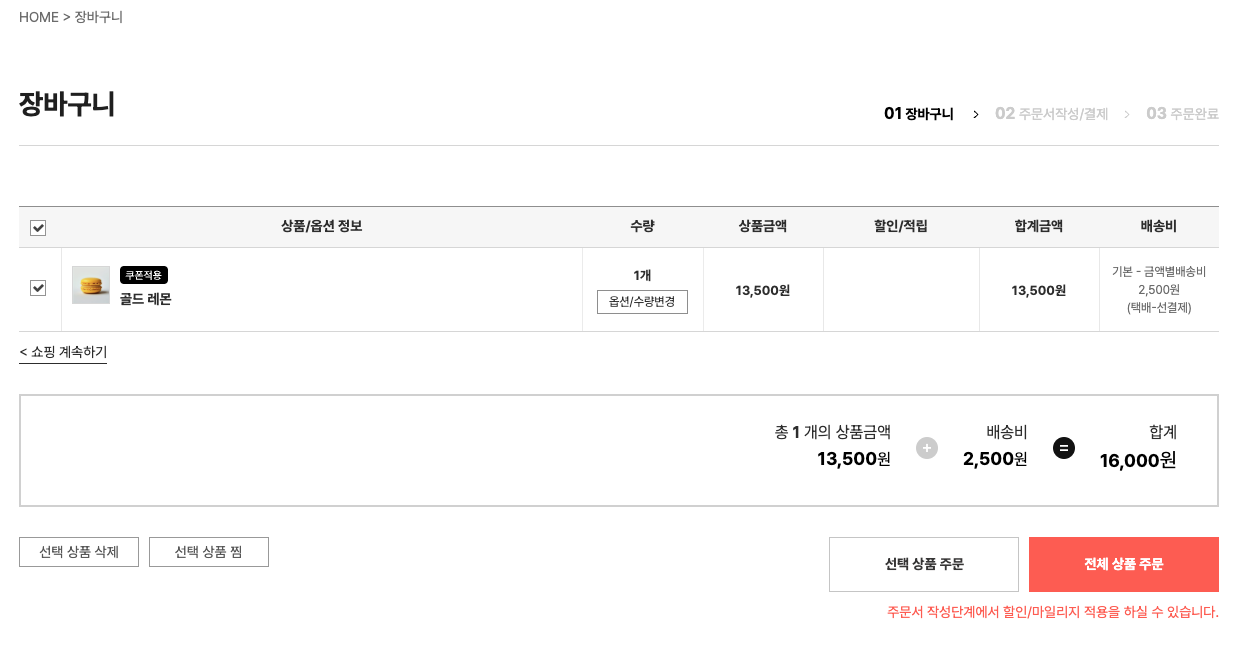Viewport: 1239px width, 654px height.
Task: Click the 03 주문완료 step
Action: tap(1181, 113)
